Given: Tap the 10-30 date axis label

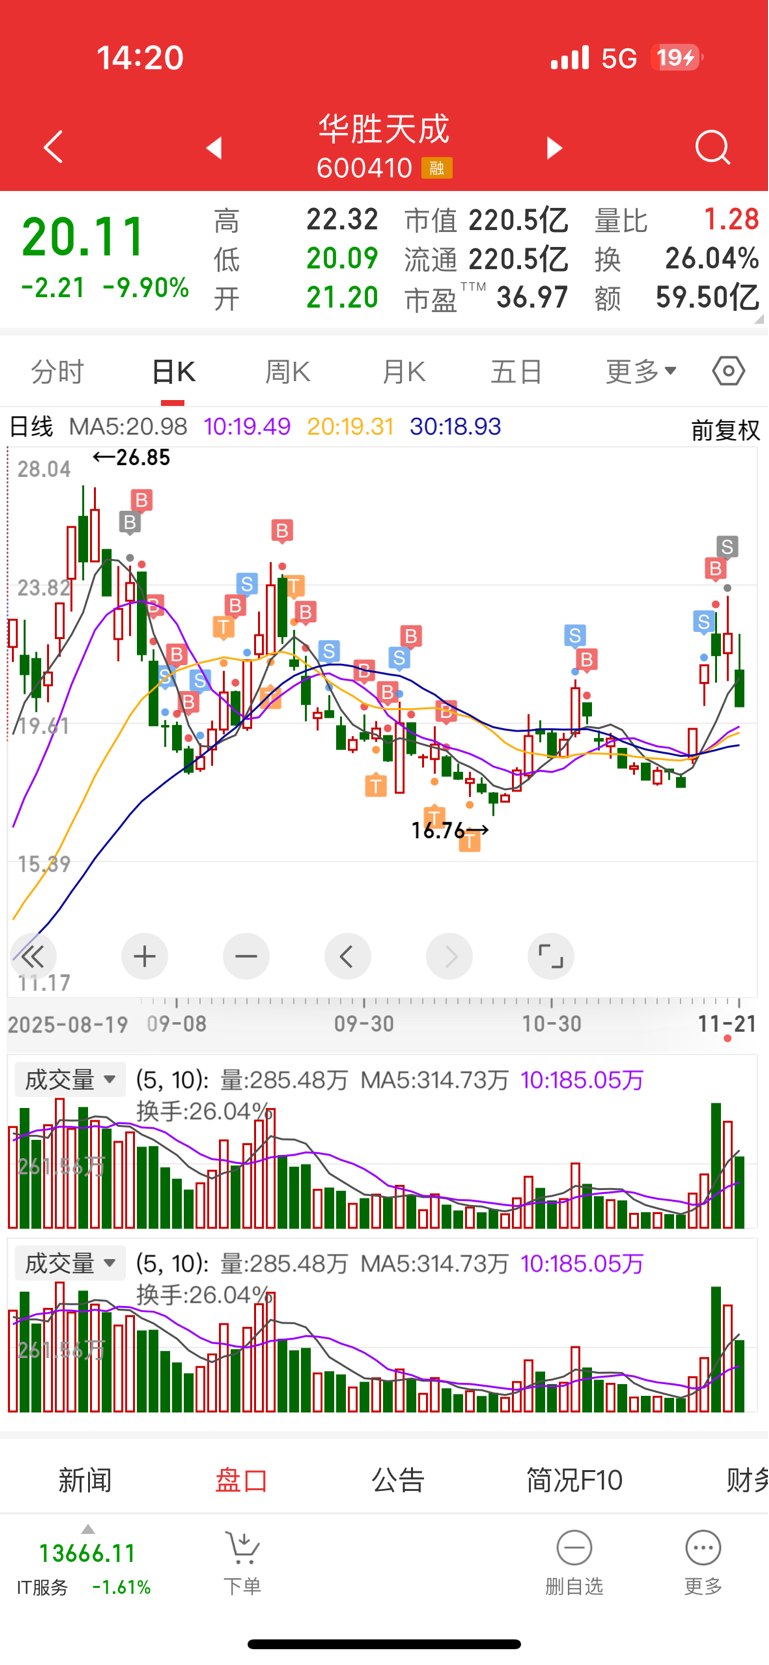Looking at the screenshot, I should (x=551, y=1024).
